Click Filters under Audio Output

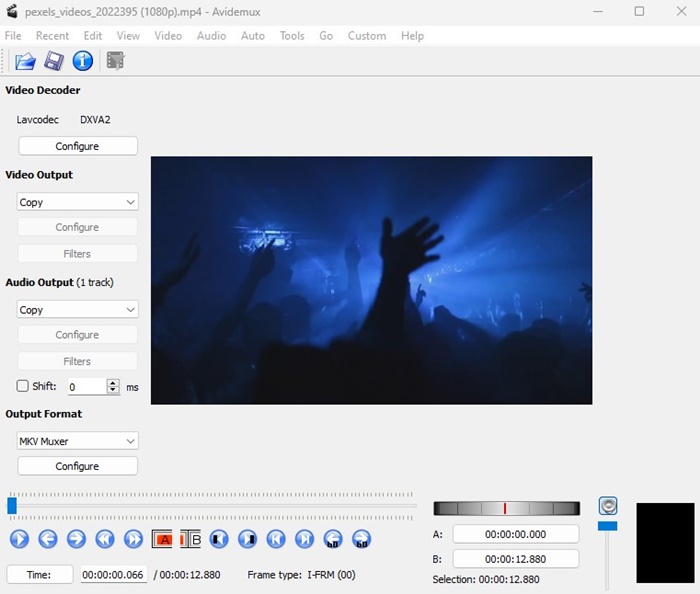pos(78,361)
